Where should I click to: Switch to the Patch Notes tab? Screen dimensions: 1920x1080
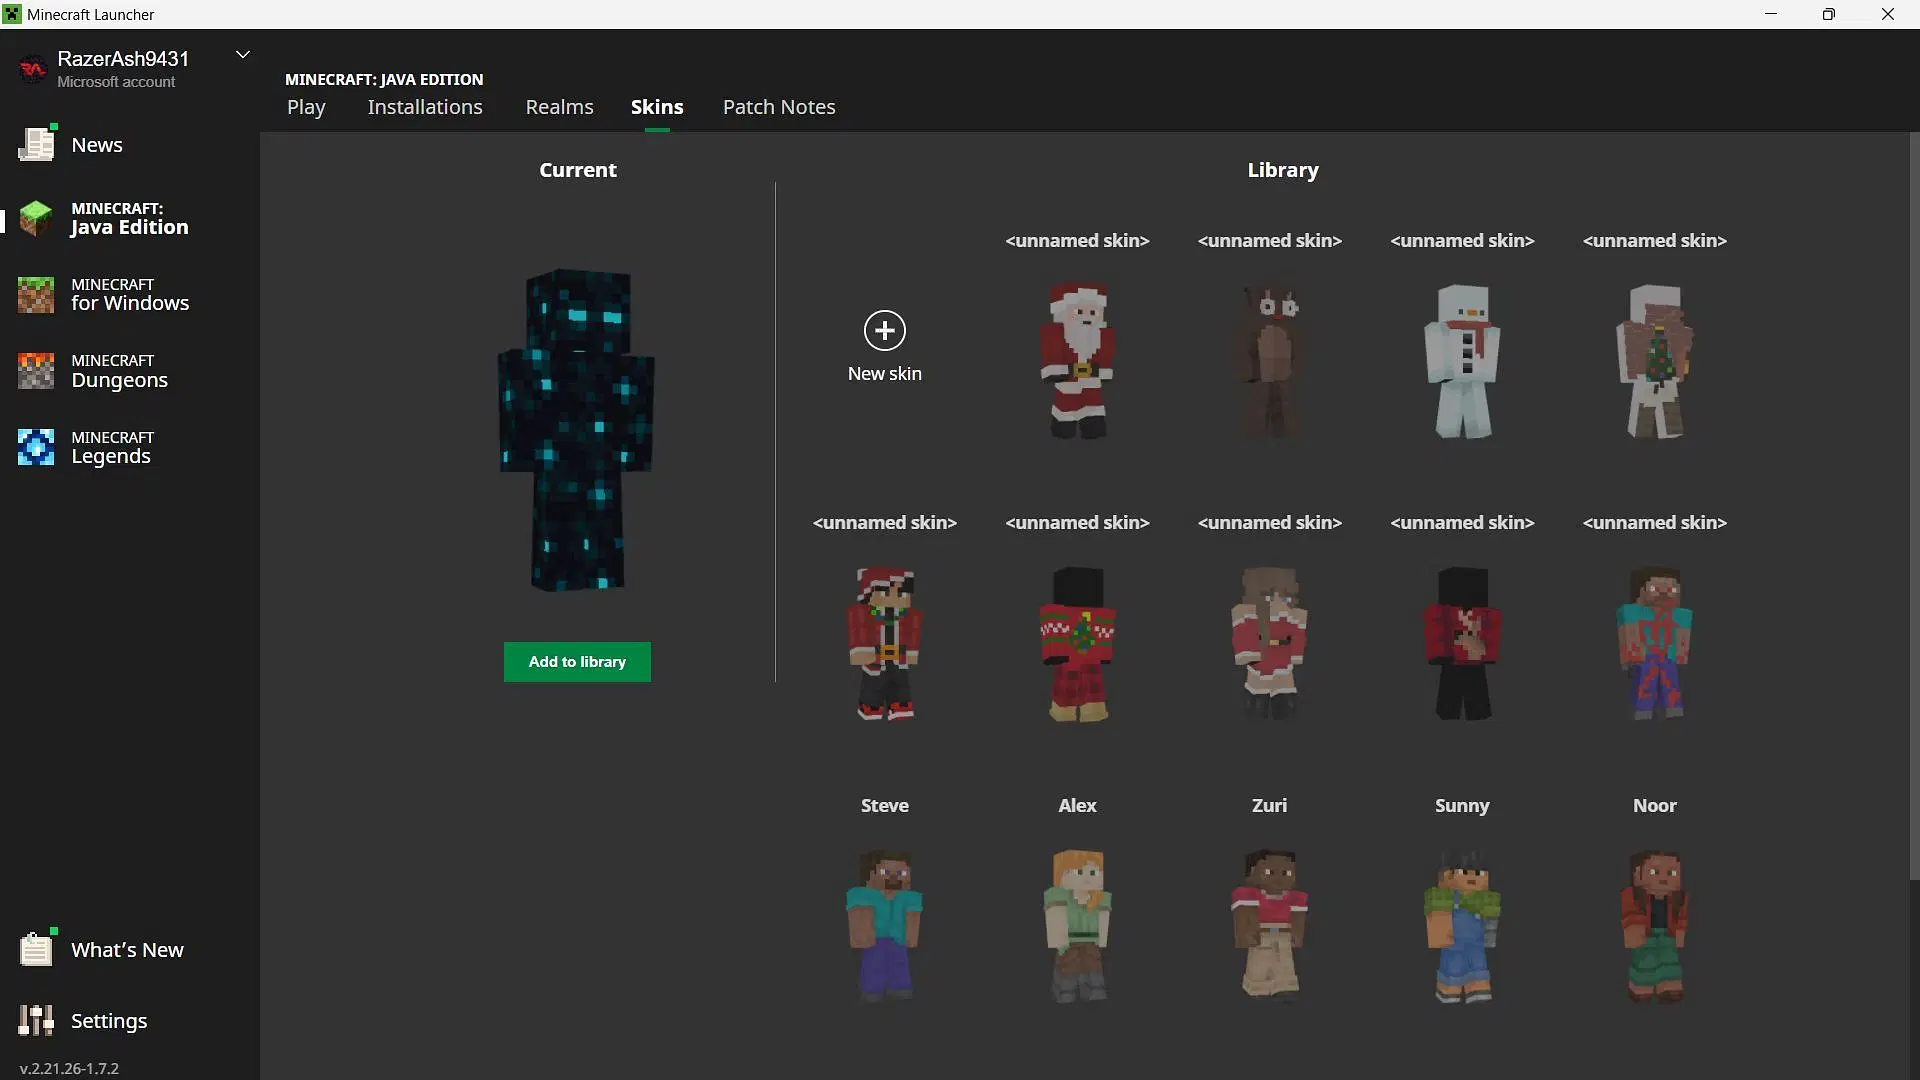(x=779, y=107)
